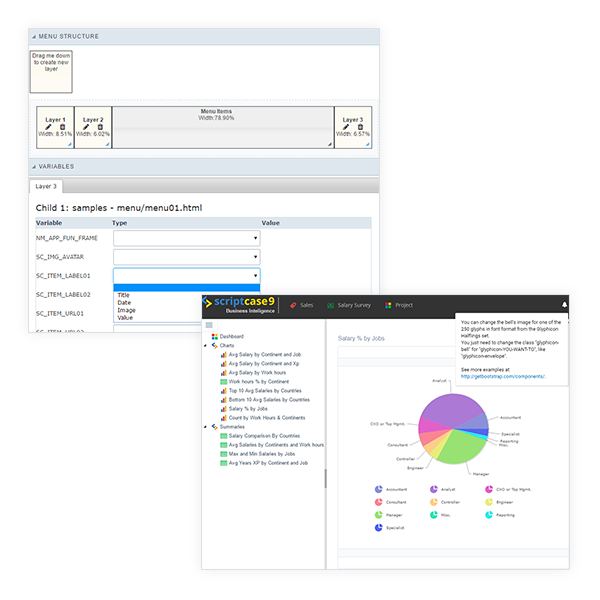Select the Layer 3 tab

tap(47, 186)
